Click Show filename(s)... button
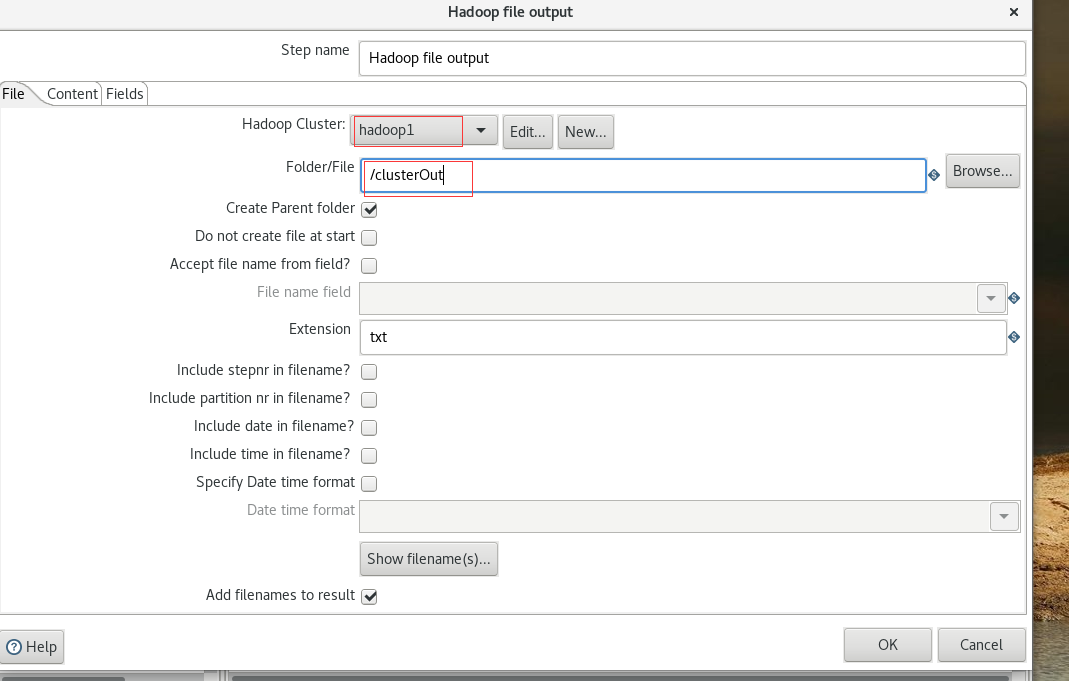 (429, 559)
